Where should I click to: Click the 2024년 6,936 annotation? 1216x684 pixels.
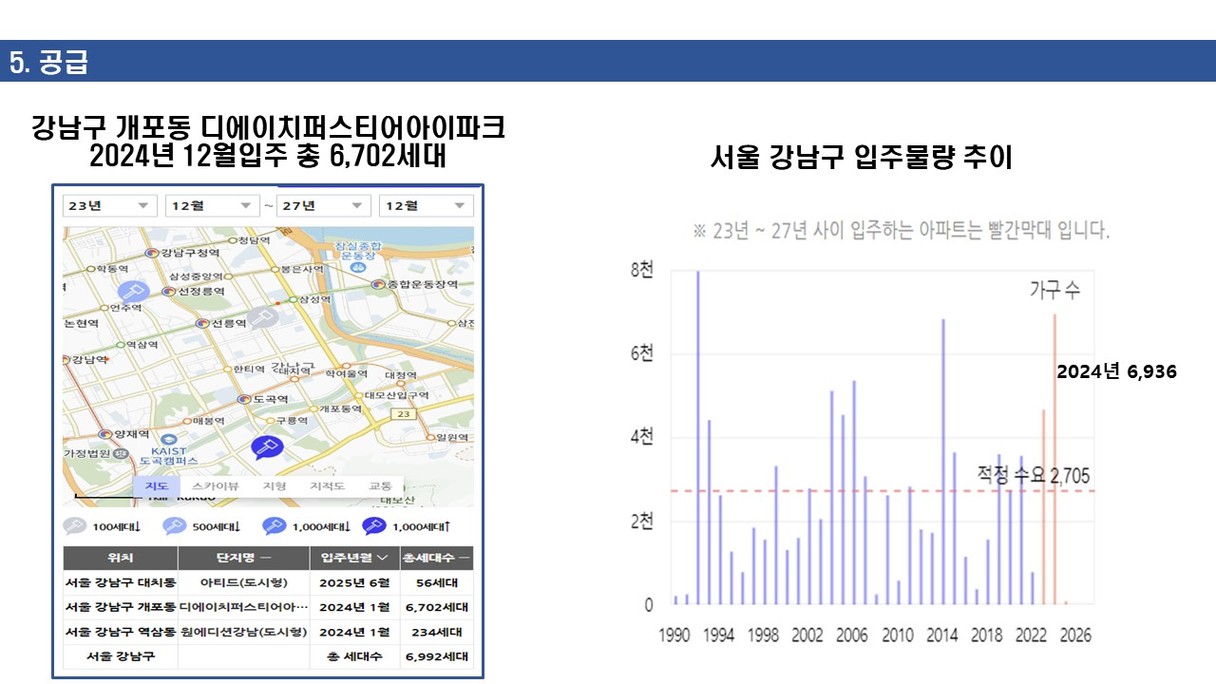[x=1117, y=371]
